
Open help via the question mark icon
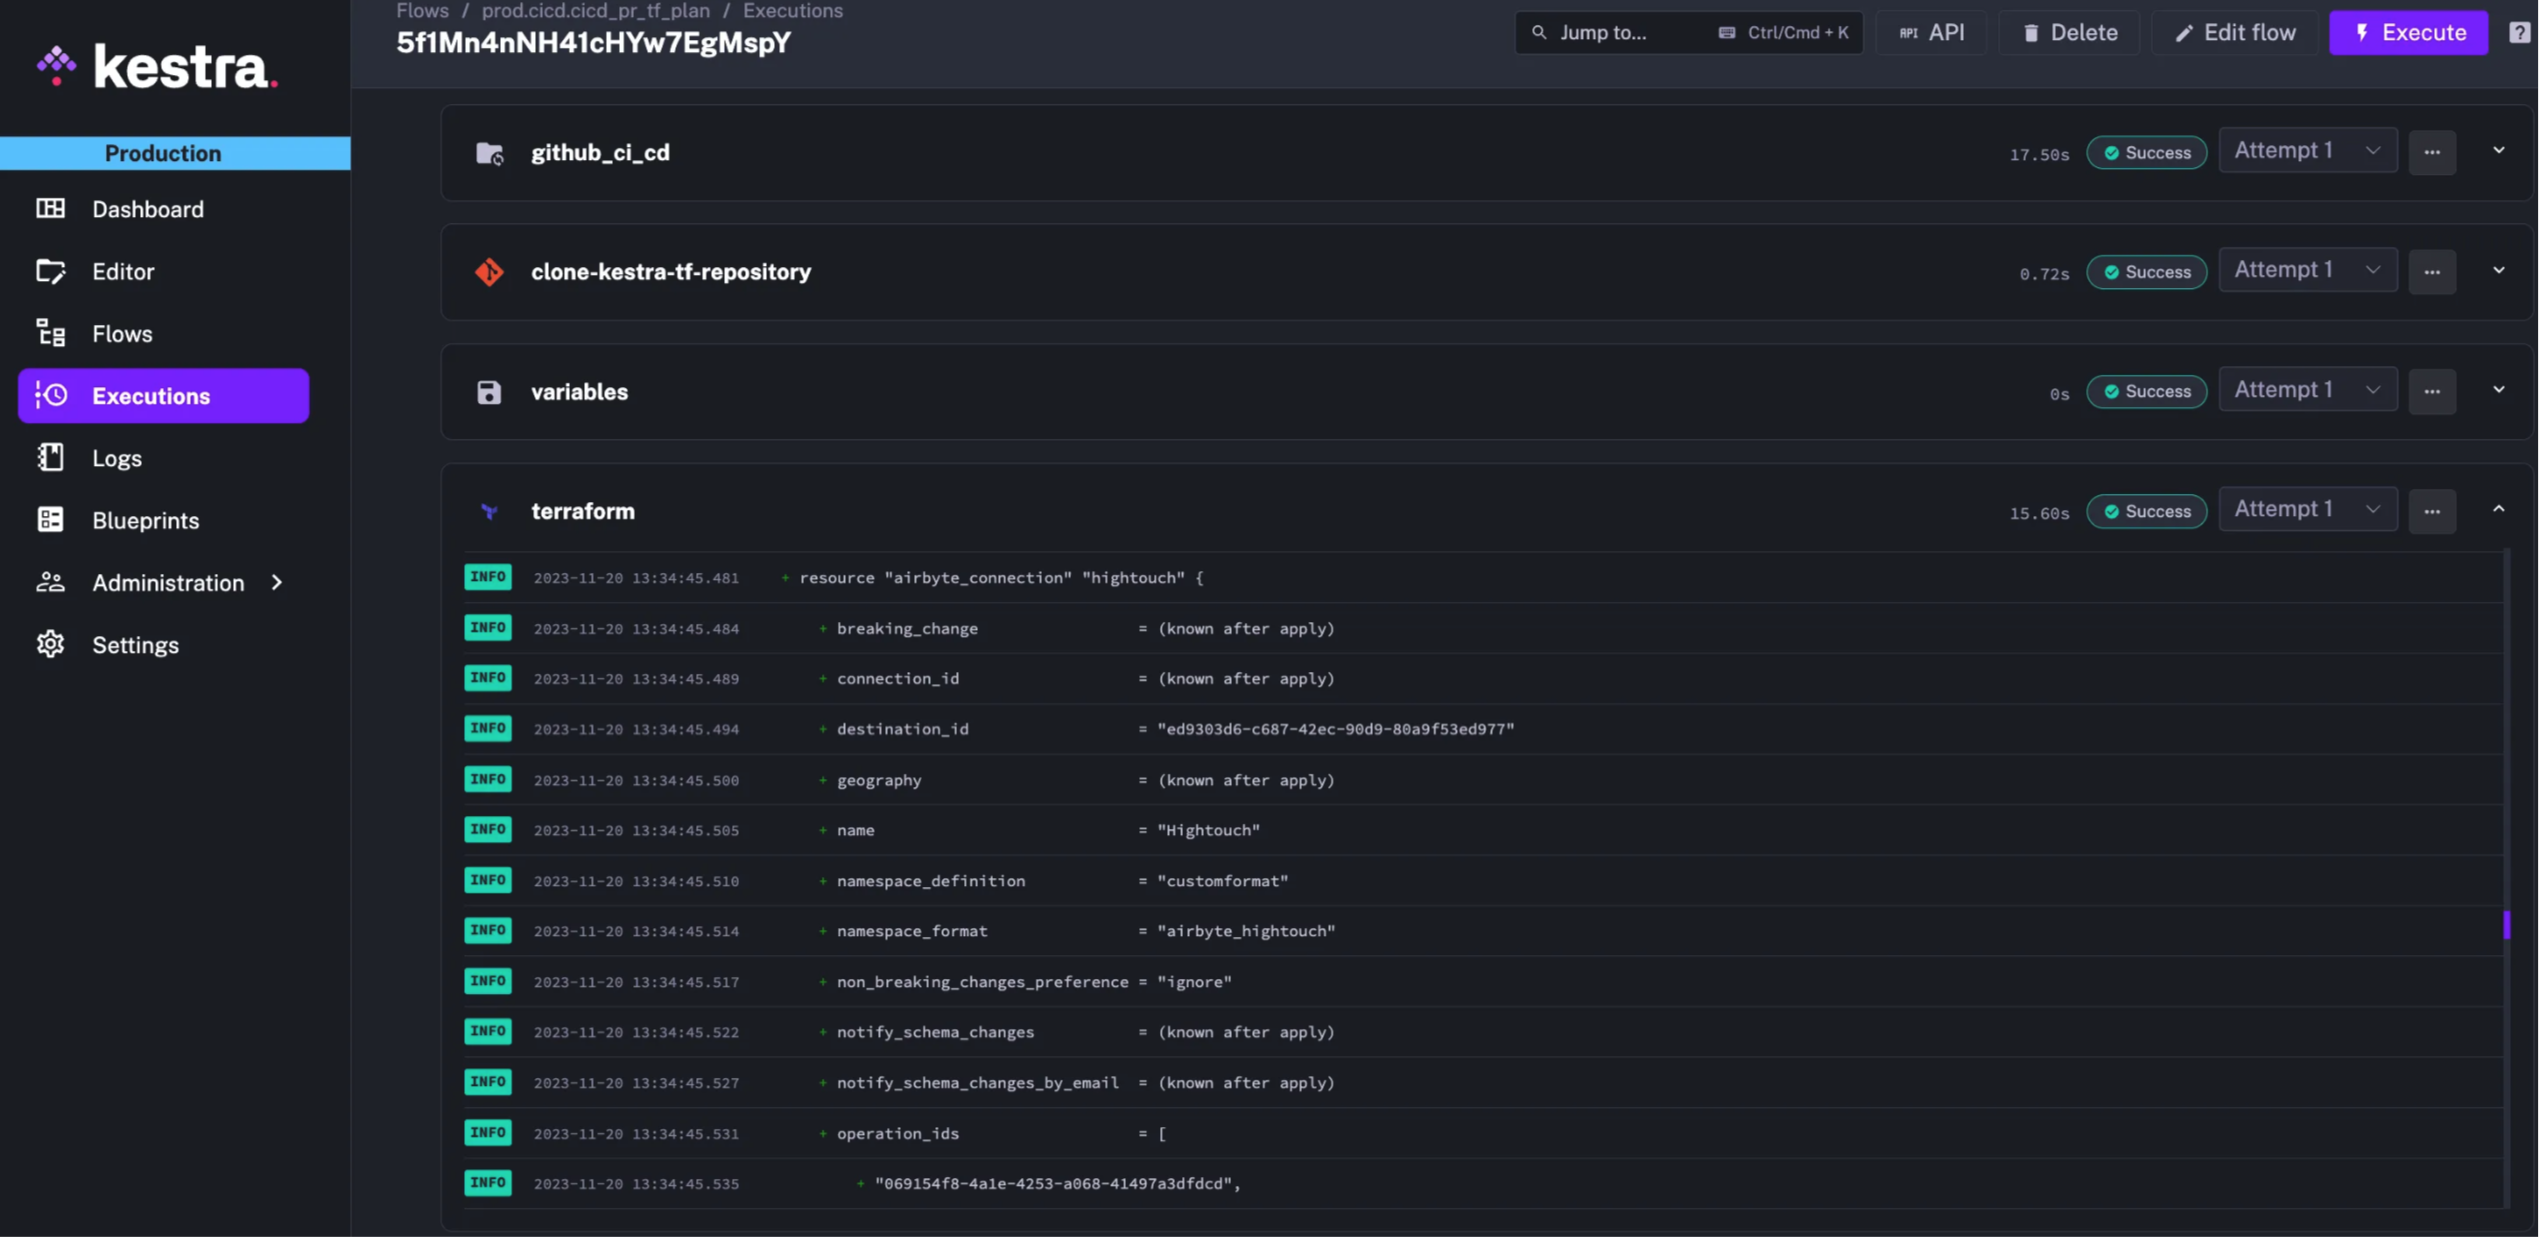click(x=2519, y=32)
